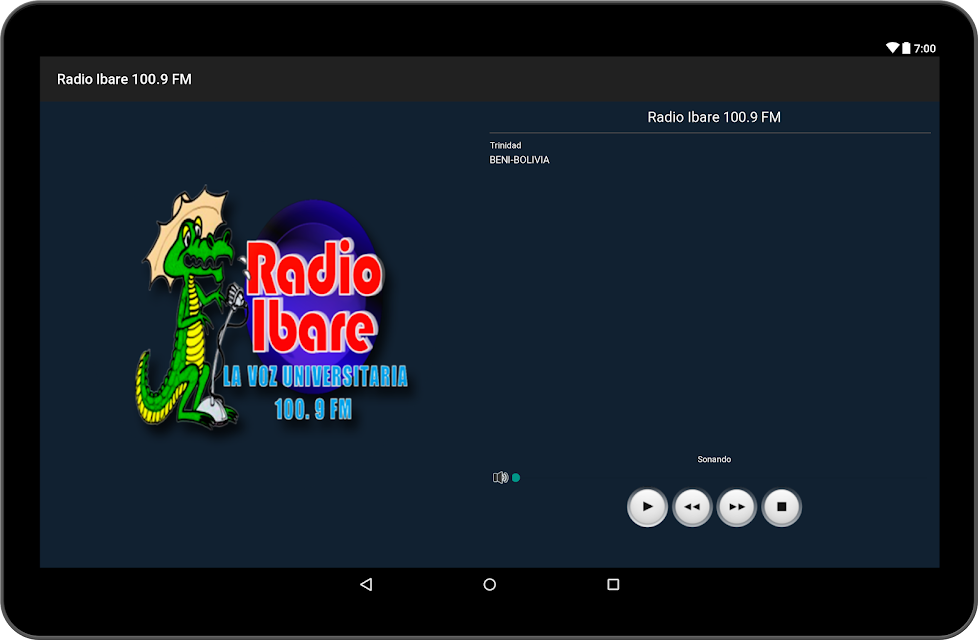Viewport: 978px width, 640px height.
Task: Tap the app bar title Radio Ibare 100.9 FM
Action: [124, 79]
